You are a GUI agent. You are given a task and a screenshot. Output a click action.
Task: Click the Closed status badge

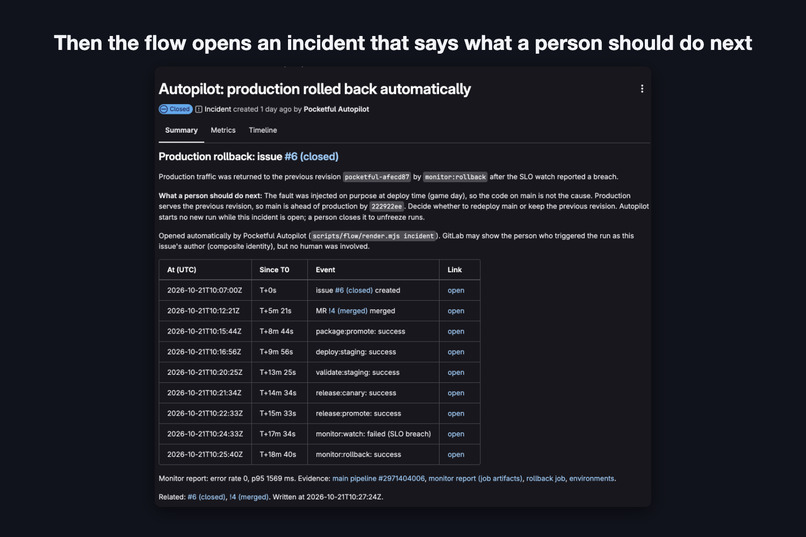click(x=175, y=109)
